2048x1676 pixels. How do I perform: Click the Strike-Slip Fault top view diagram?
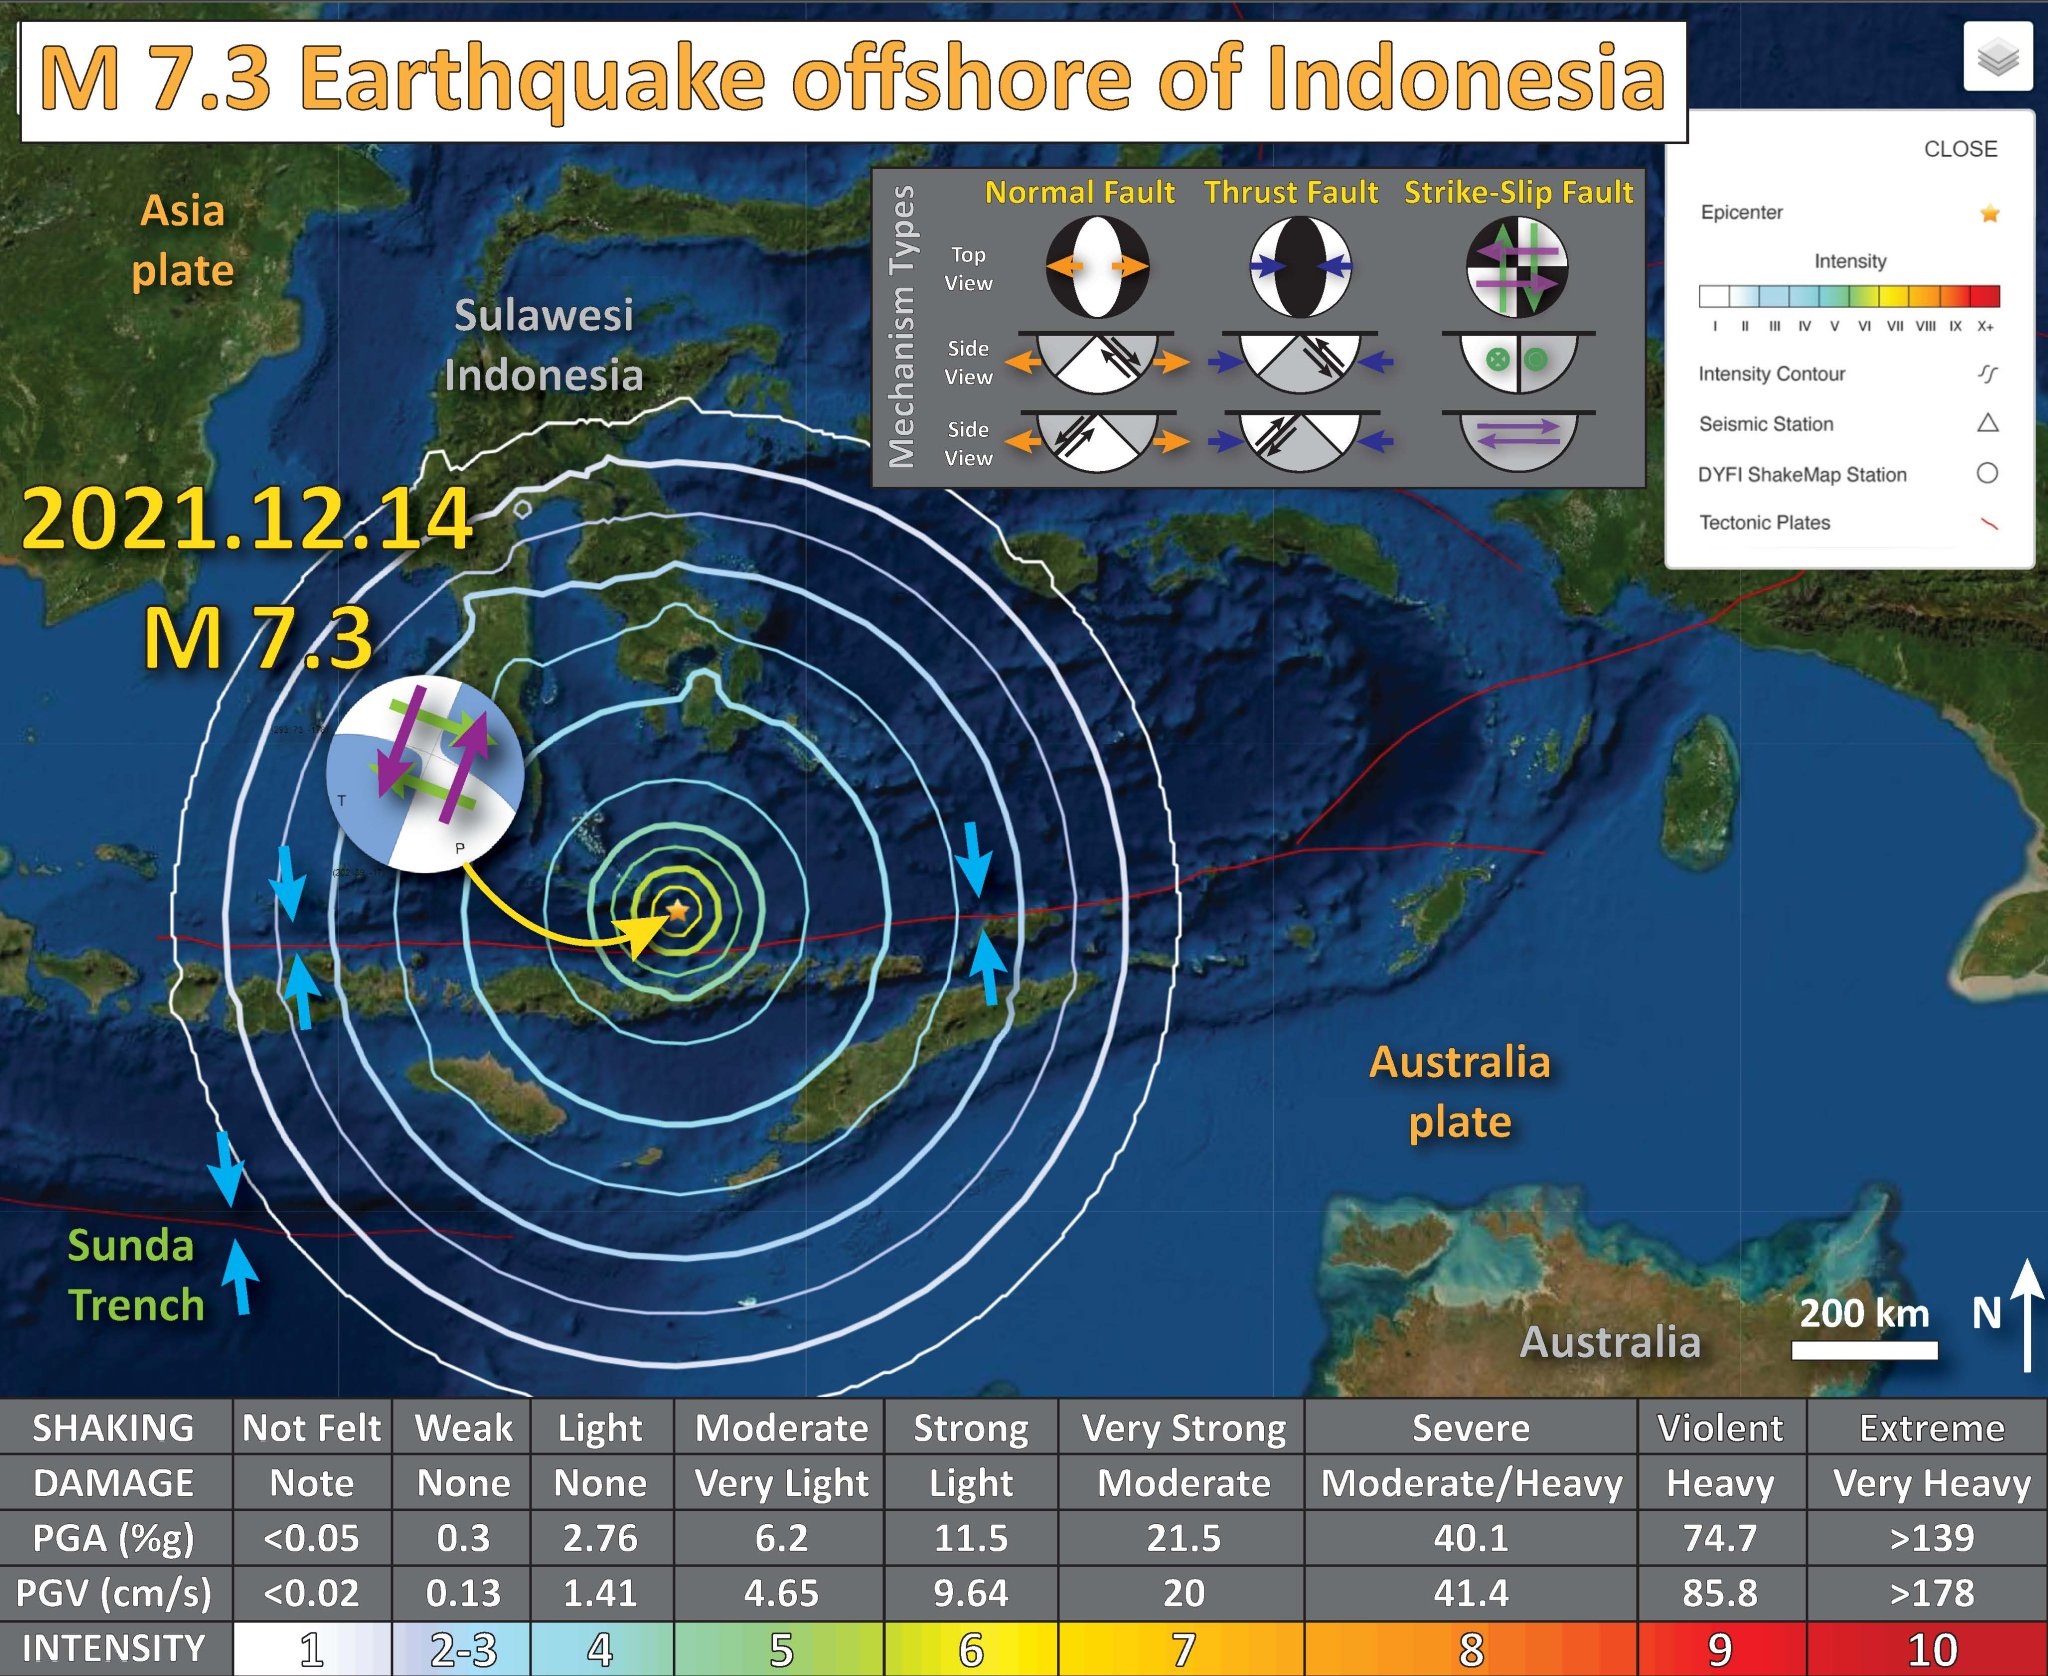1516,267
